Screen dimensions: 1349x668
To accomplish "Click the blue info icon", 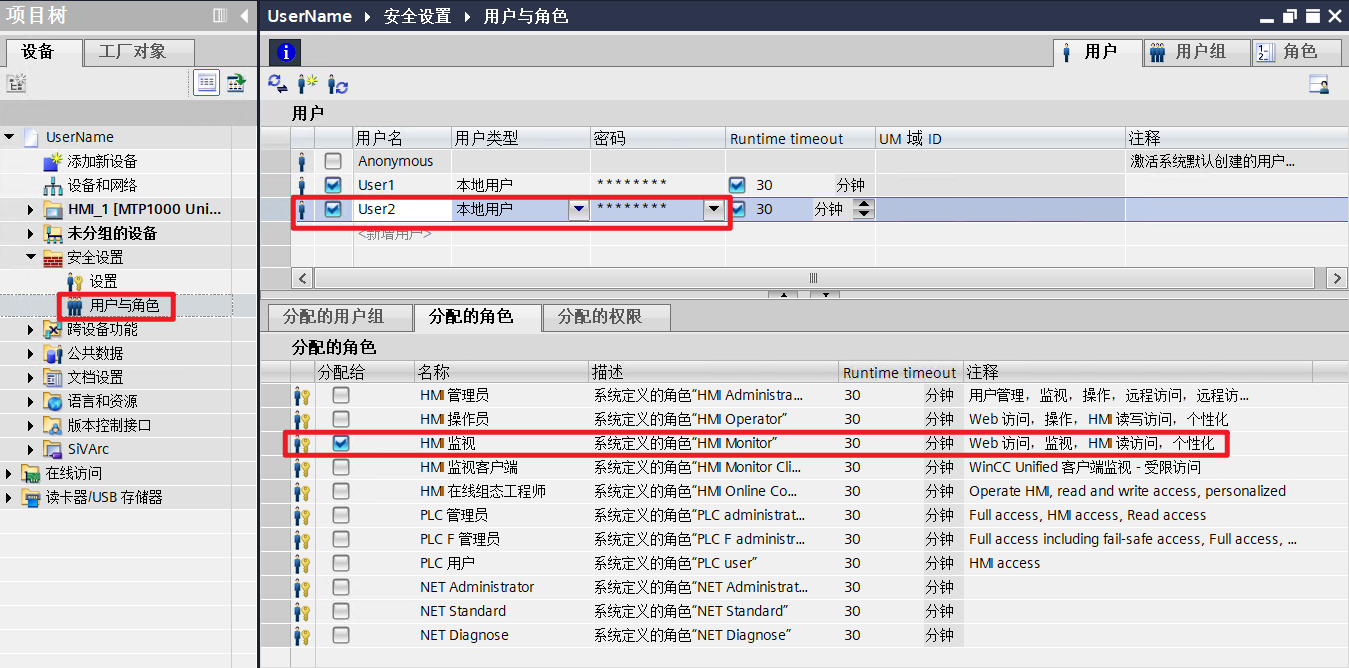I will (x=284, y=52).
